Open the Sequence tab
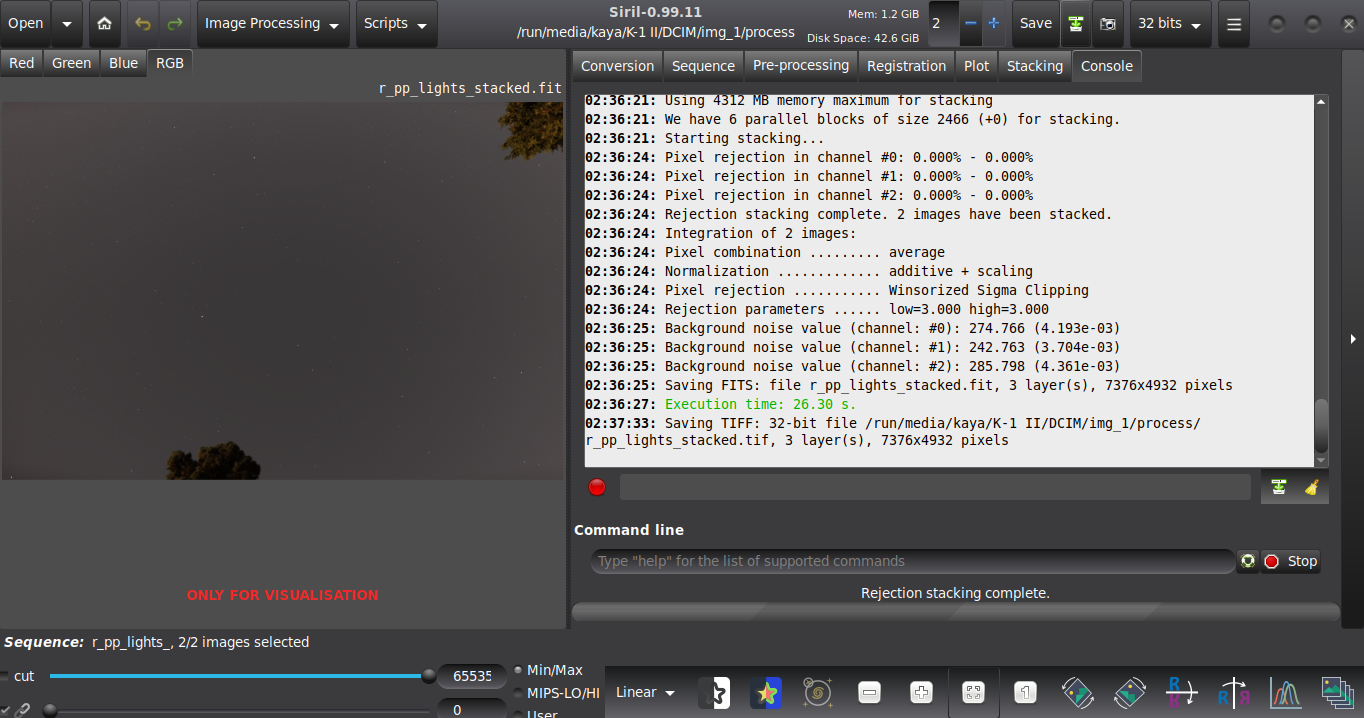The width and height of the screenshot is (1364, 718). pos(703,66)
